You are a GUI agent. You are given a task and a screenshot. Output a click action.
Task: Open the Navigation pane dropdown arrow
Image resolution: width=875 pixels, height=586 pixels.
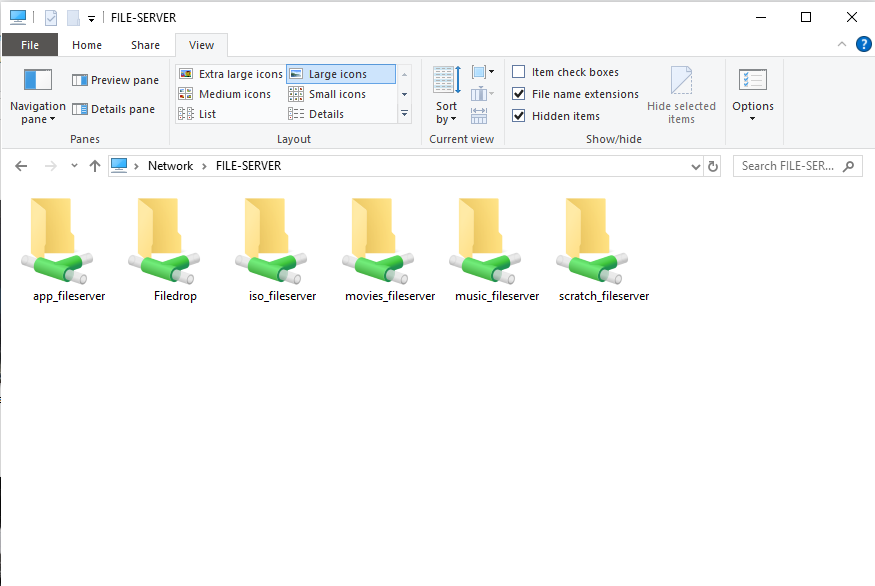(x=52, y=119)
